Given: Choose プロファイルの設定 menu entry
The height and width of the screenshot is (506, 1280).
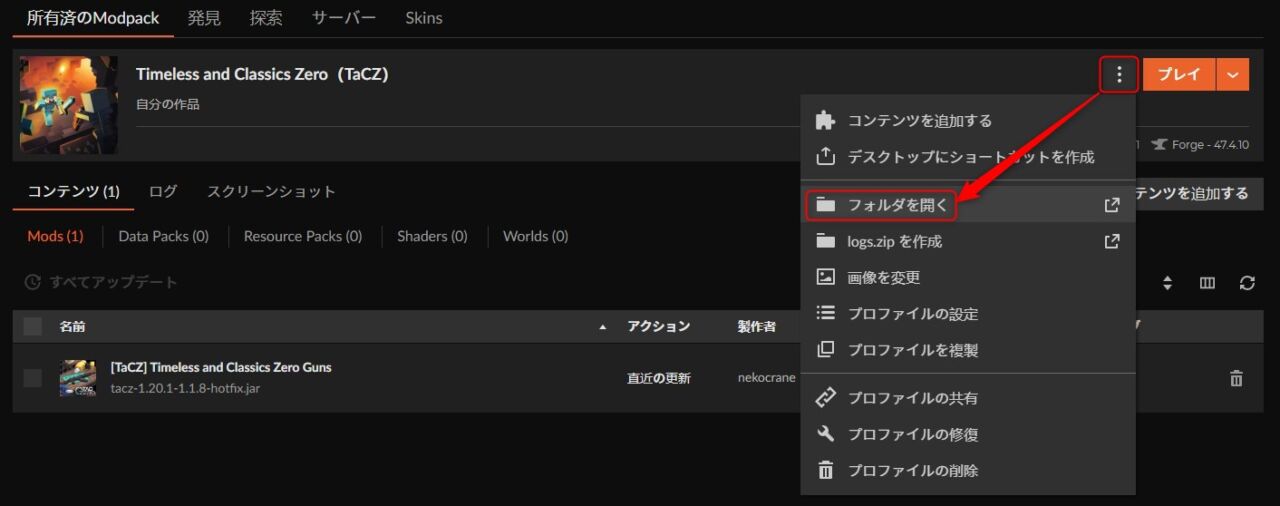Looking at the screenshot, I should pyautogui.click(x=968, y=313).
